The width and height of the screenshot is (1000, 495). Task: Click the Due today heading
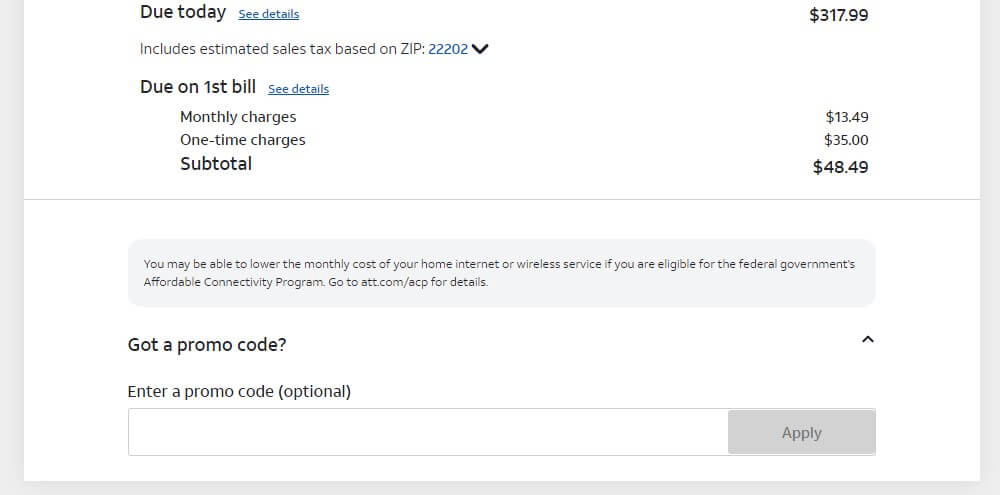point(183,13)
